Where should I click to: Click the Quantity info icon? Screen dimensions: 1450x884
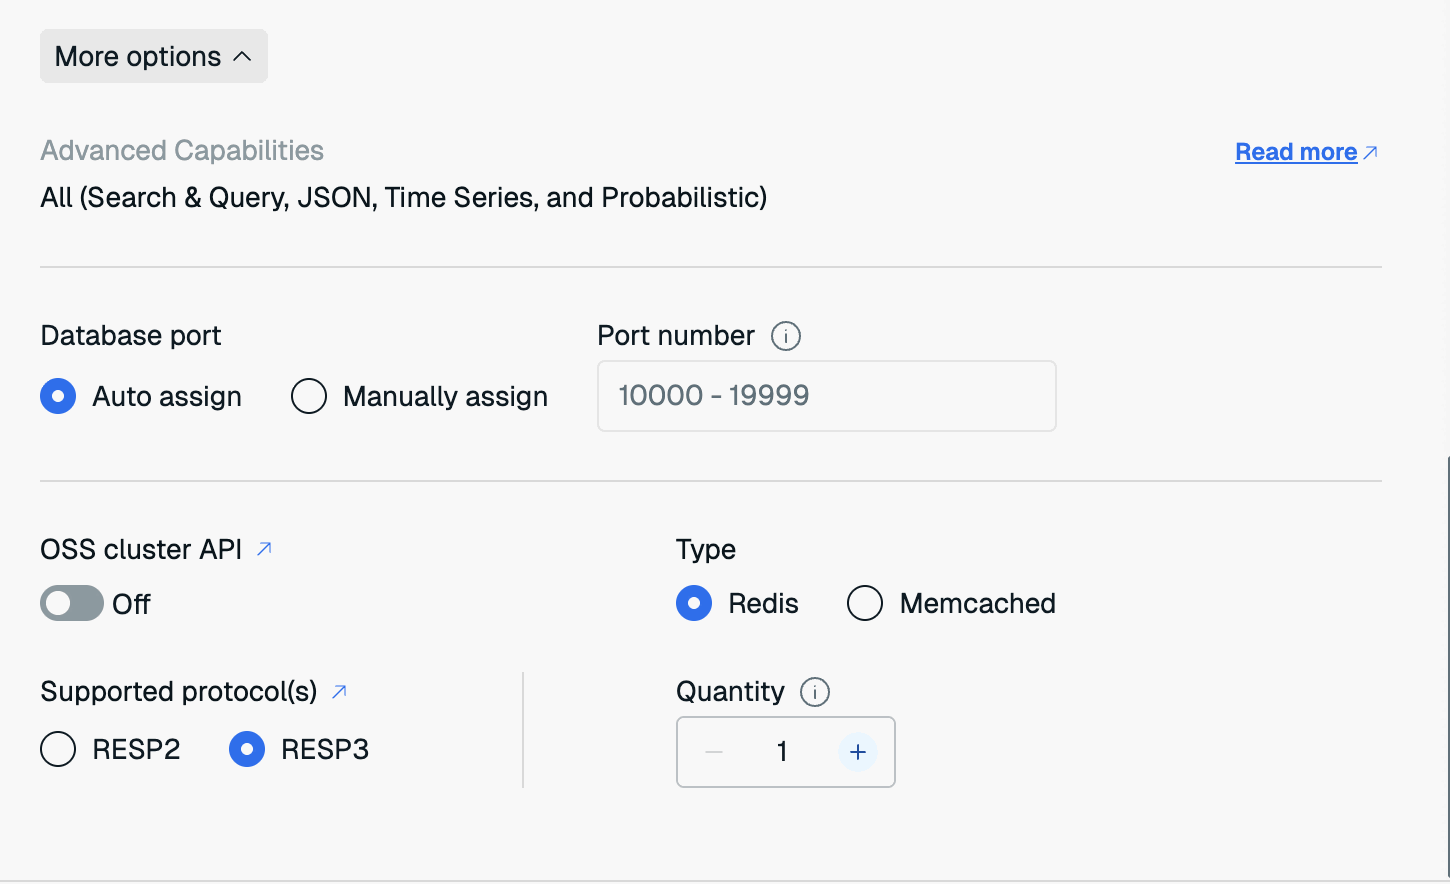815,692
